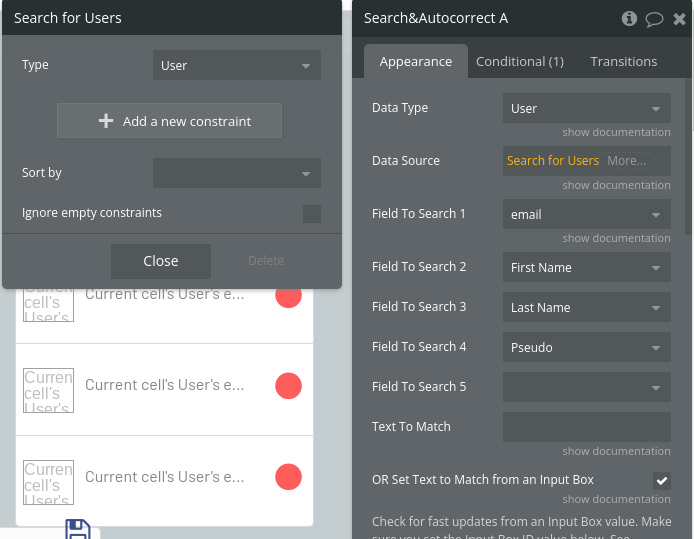Click the floppy disk save icon
The height and width of the screenshot is (539, 694).
(x=78, y=530)
